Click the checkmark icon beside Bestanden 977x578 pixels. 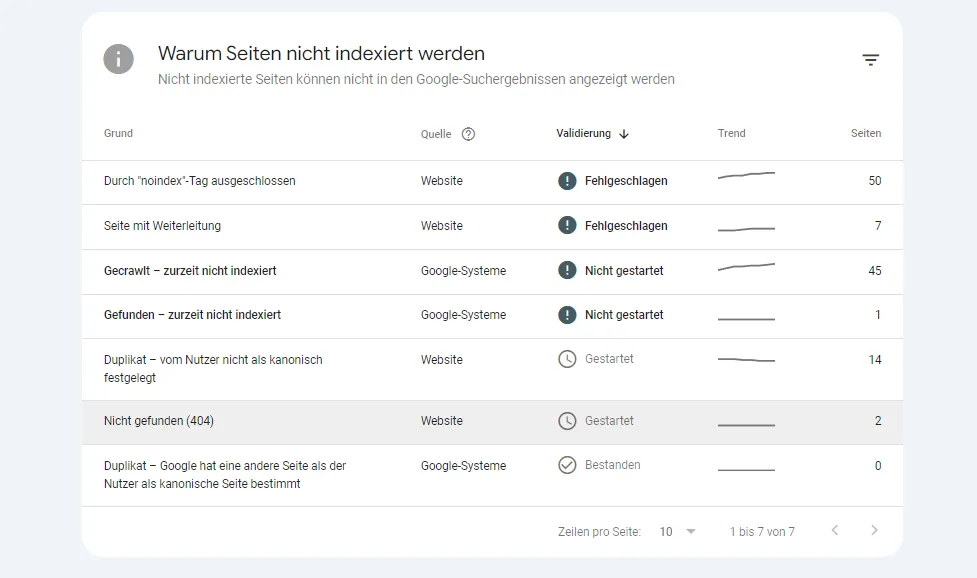(567, 465)
